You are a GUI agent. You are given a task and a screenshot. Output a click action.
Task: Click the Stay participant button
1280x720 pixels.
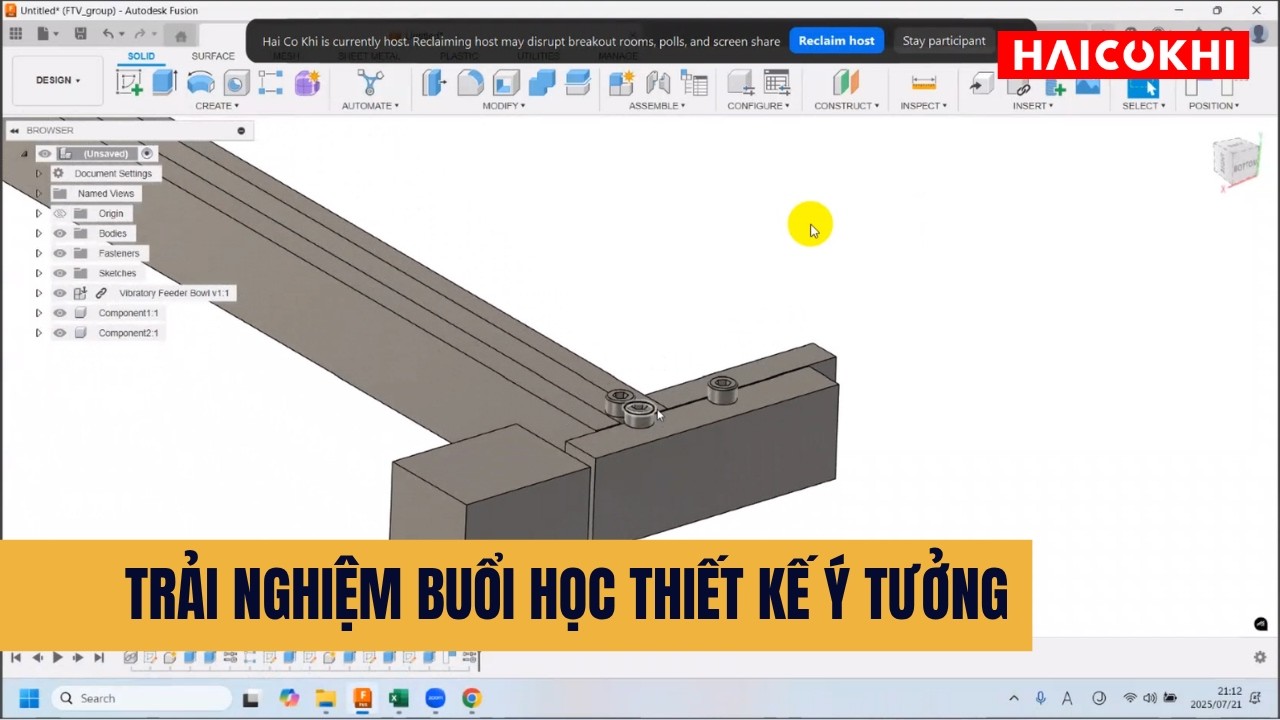(x=944, y=41)
